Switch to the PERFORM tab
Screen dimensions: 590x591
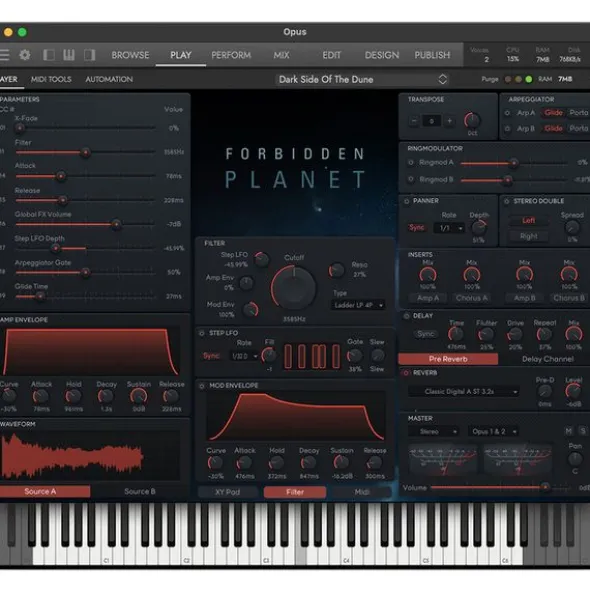231,55
